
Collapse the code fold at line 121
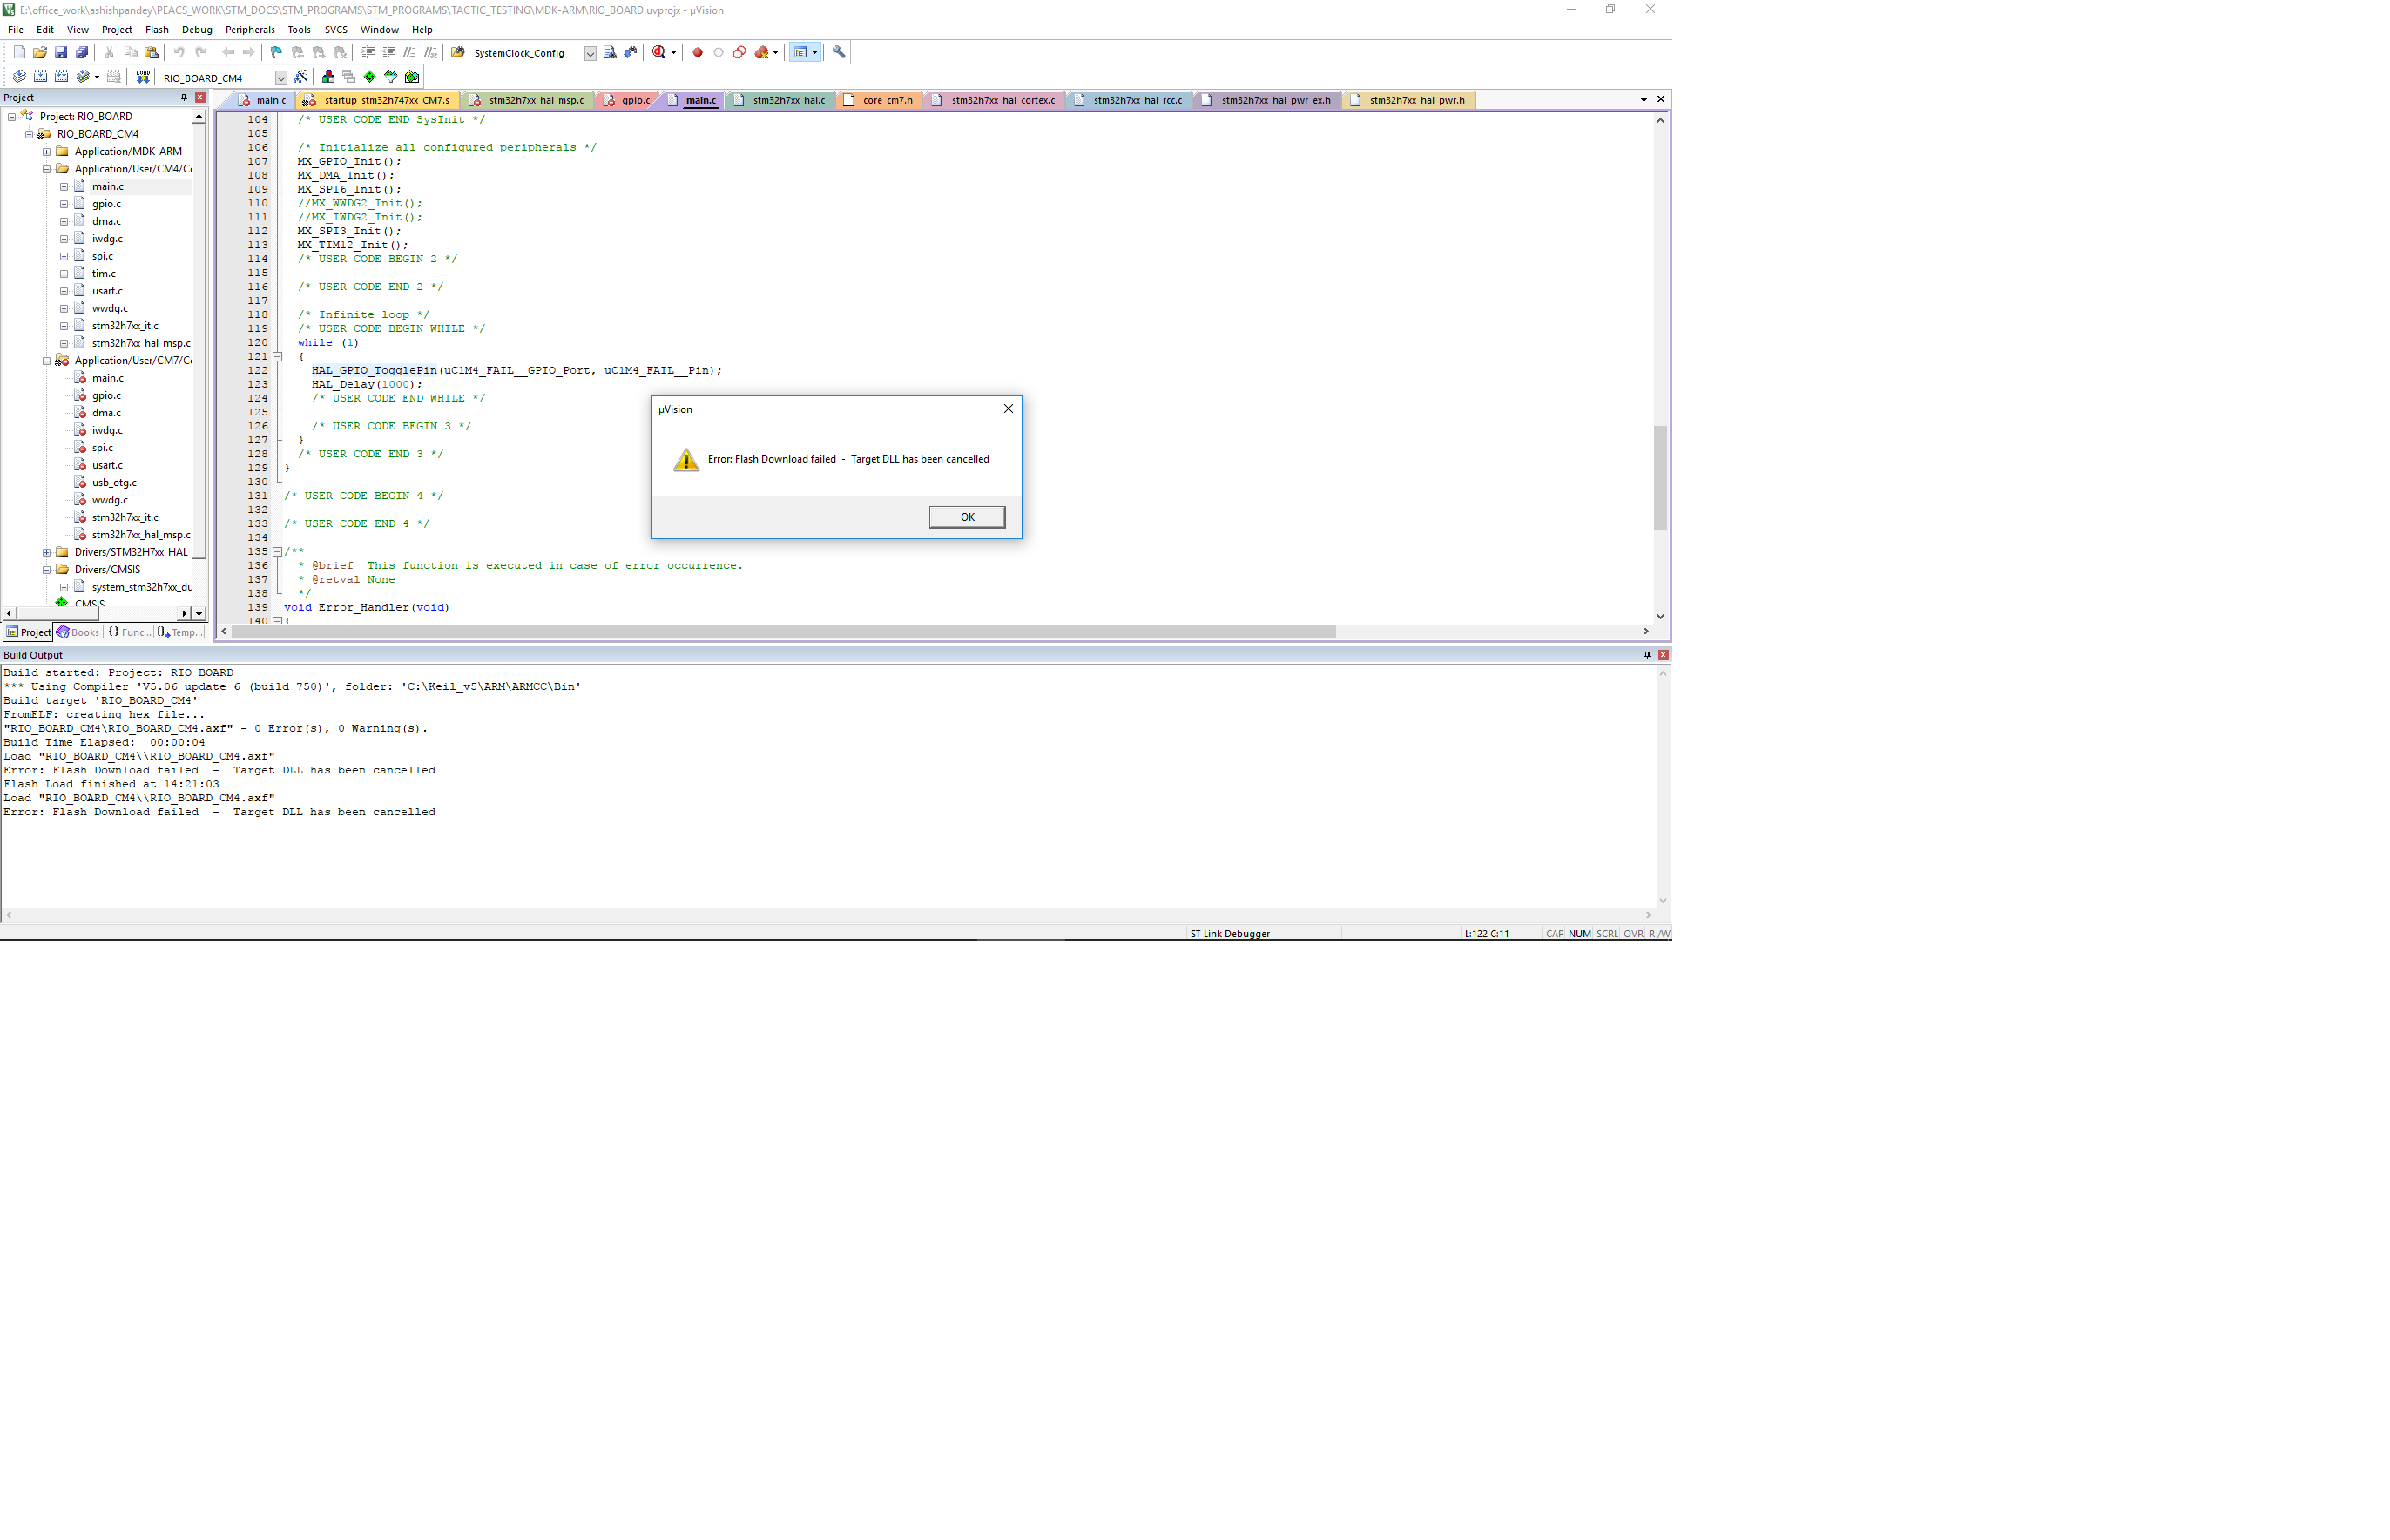(x=278, y=356)
